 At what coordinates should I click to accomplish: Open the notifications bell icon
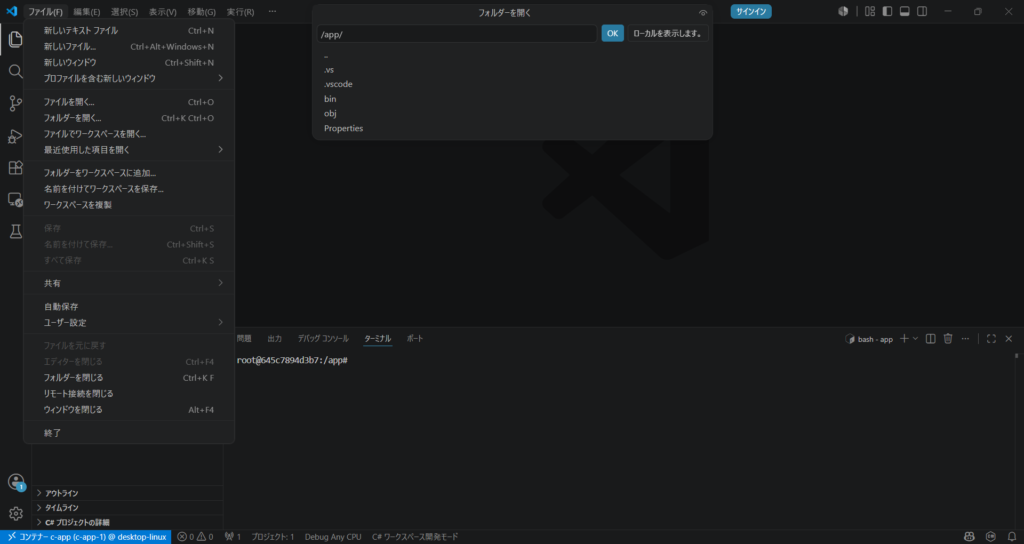pyautogui.click(x=1012, y=537)
